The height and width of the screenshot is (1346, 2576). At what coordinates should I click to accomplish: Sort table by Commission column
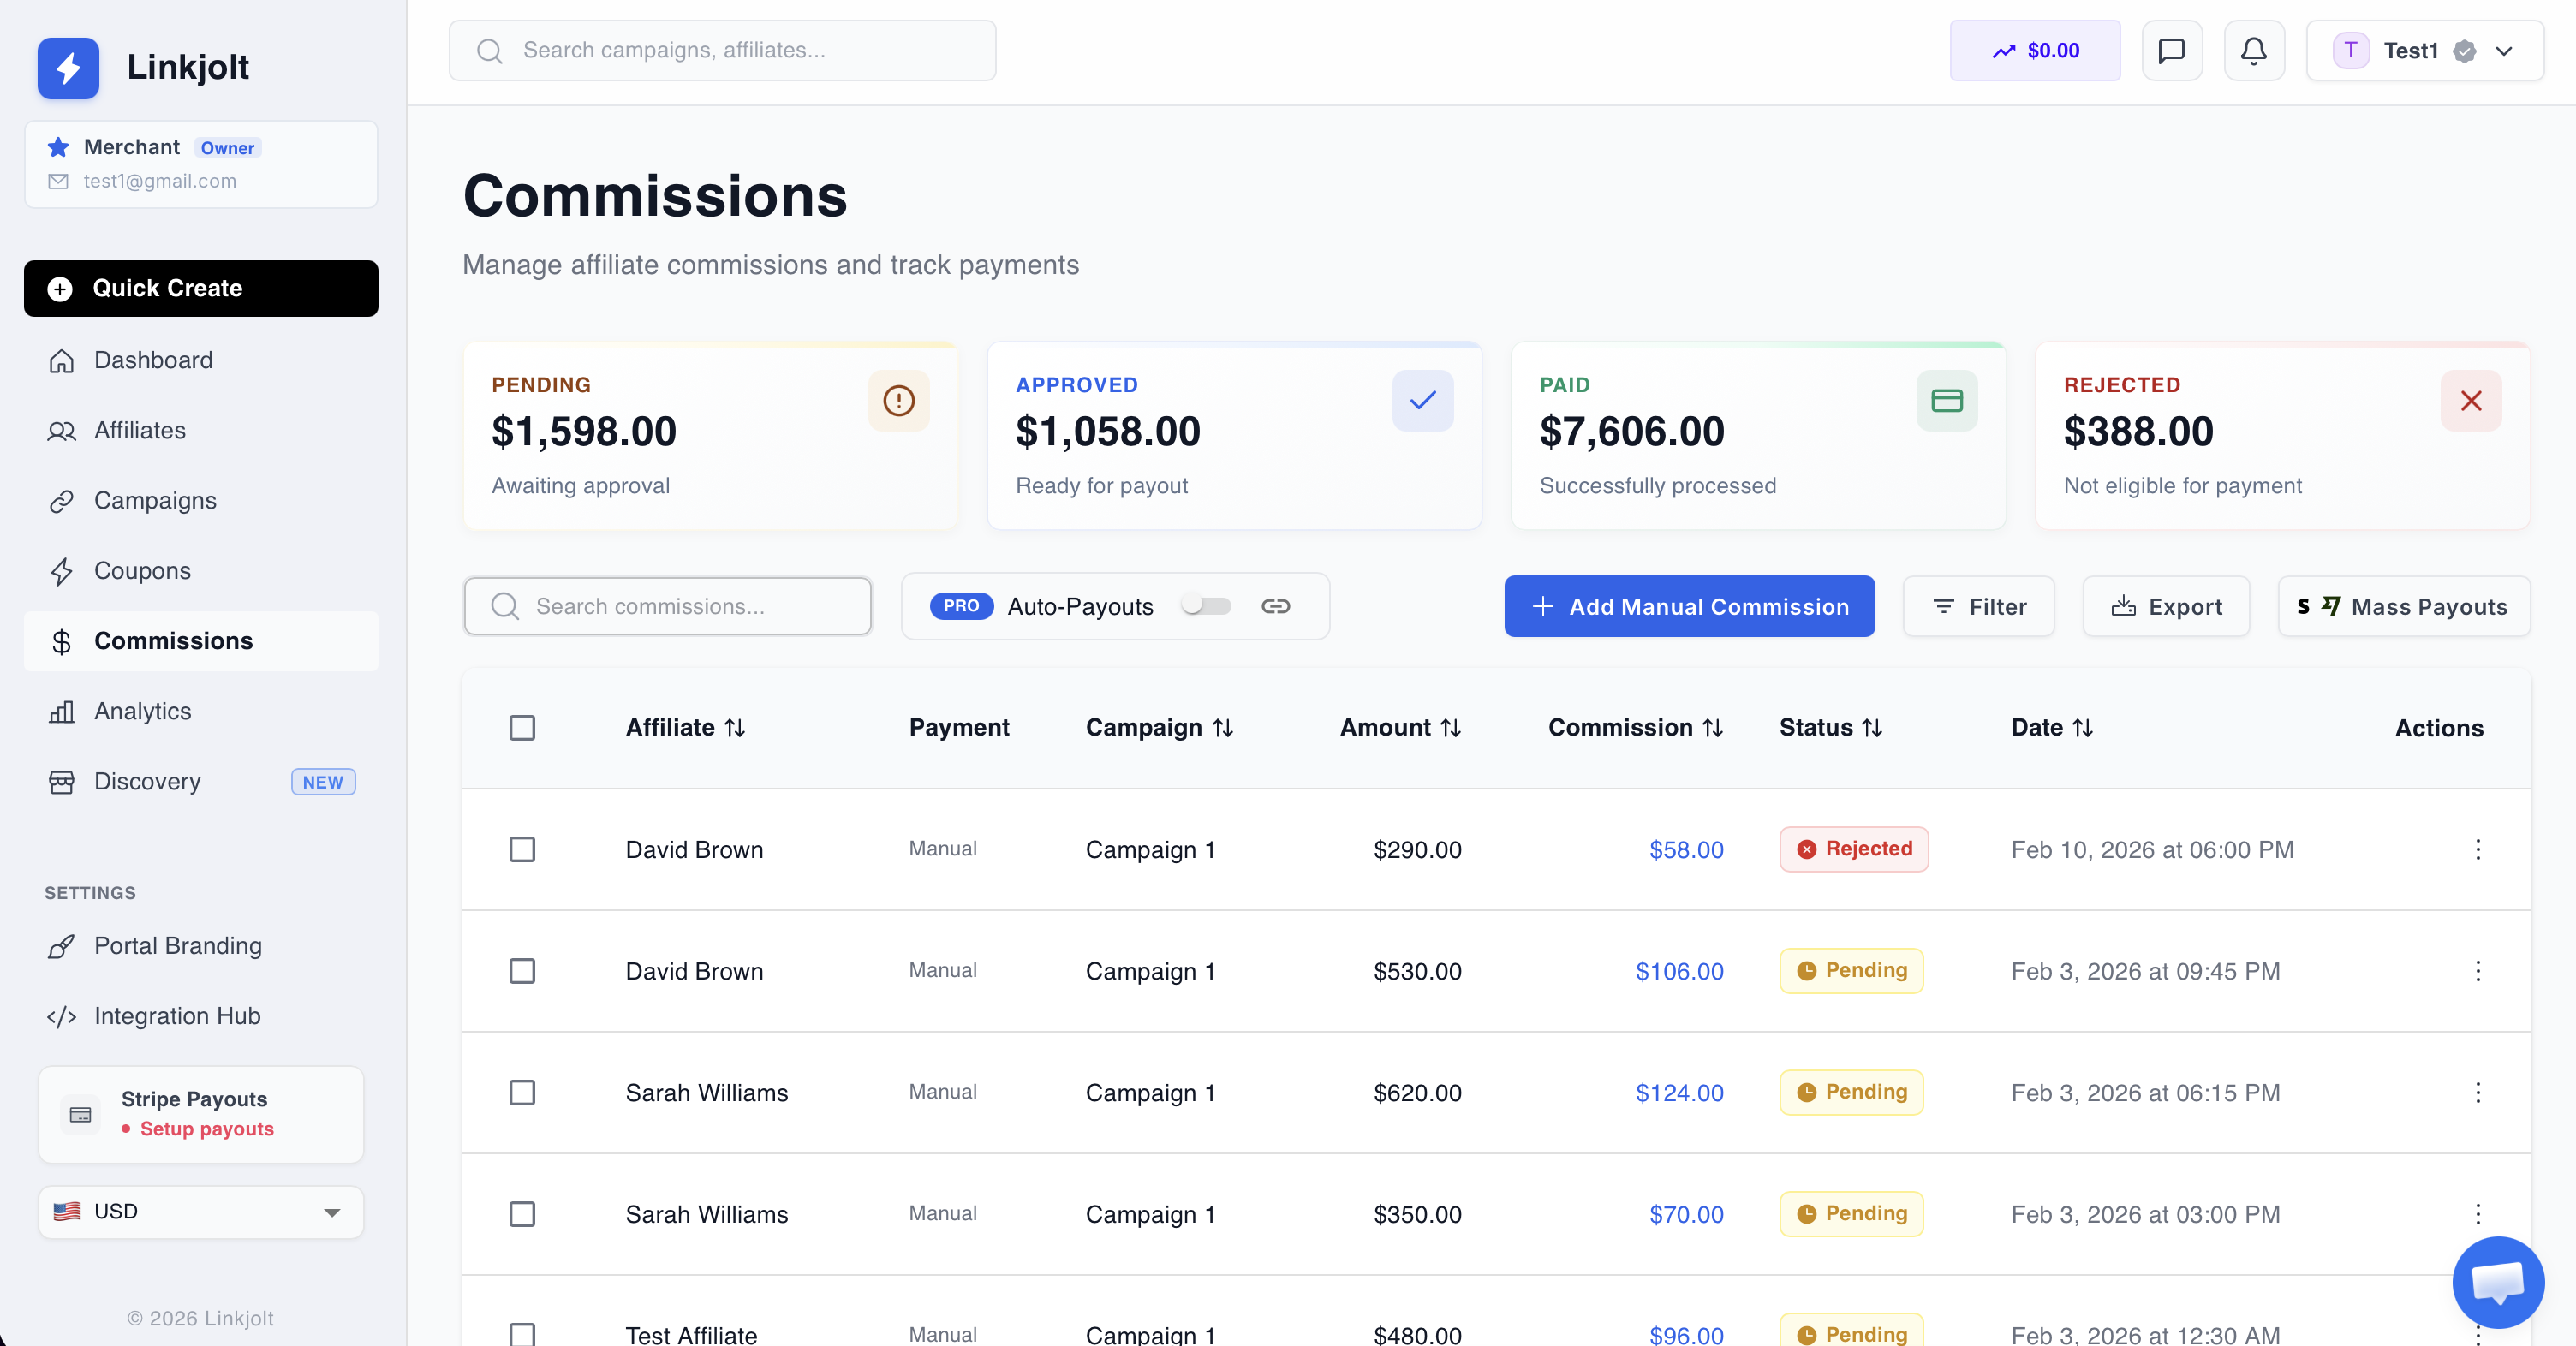point(1634,727)
